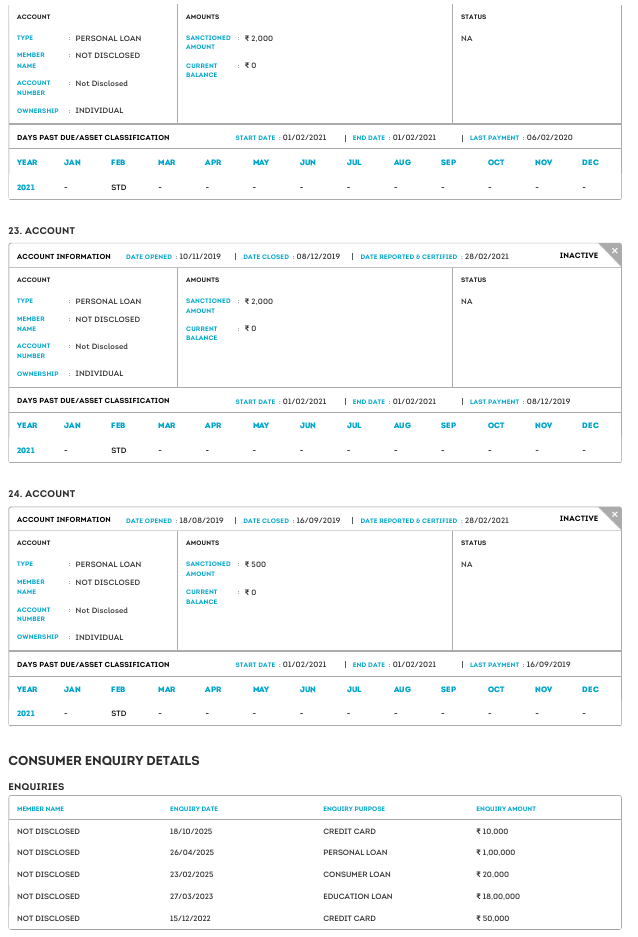Click the Education Loan enquiry purpose

click(x=358, y=896)
